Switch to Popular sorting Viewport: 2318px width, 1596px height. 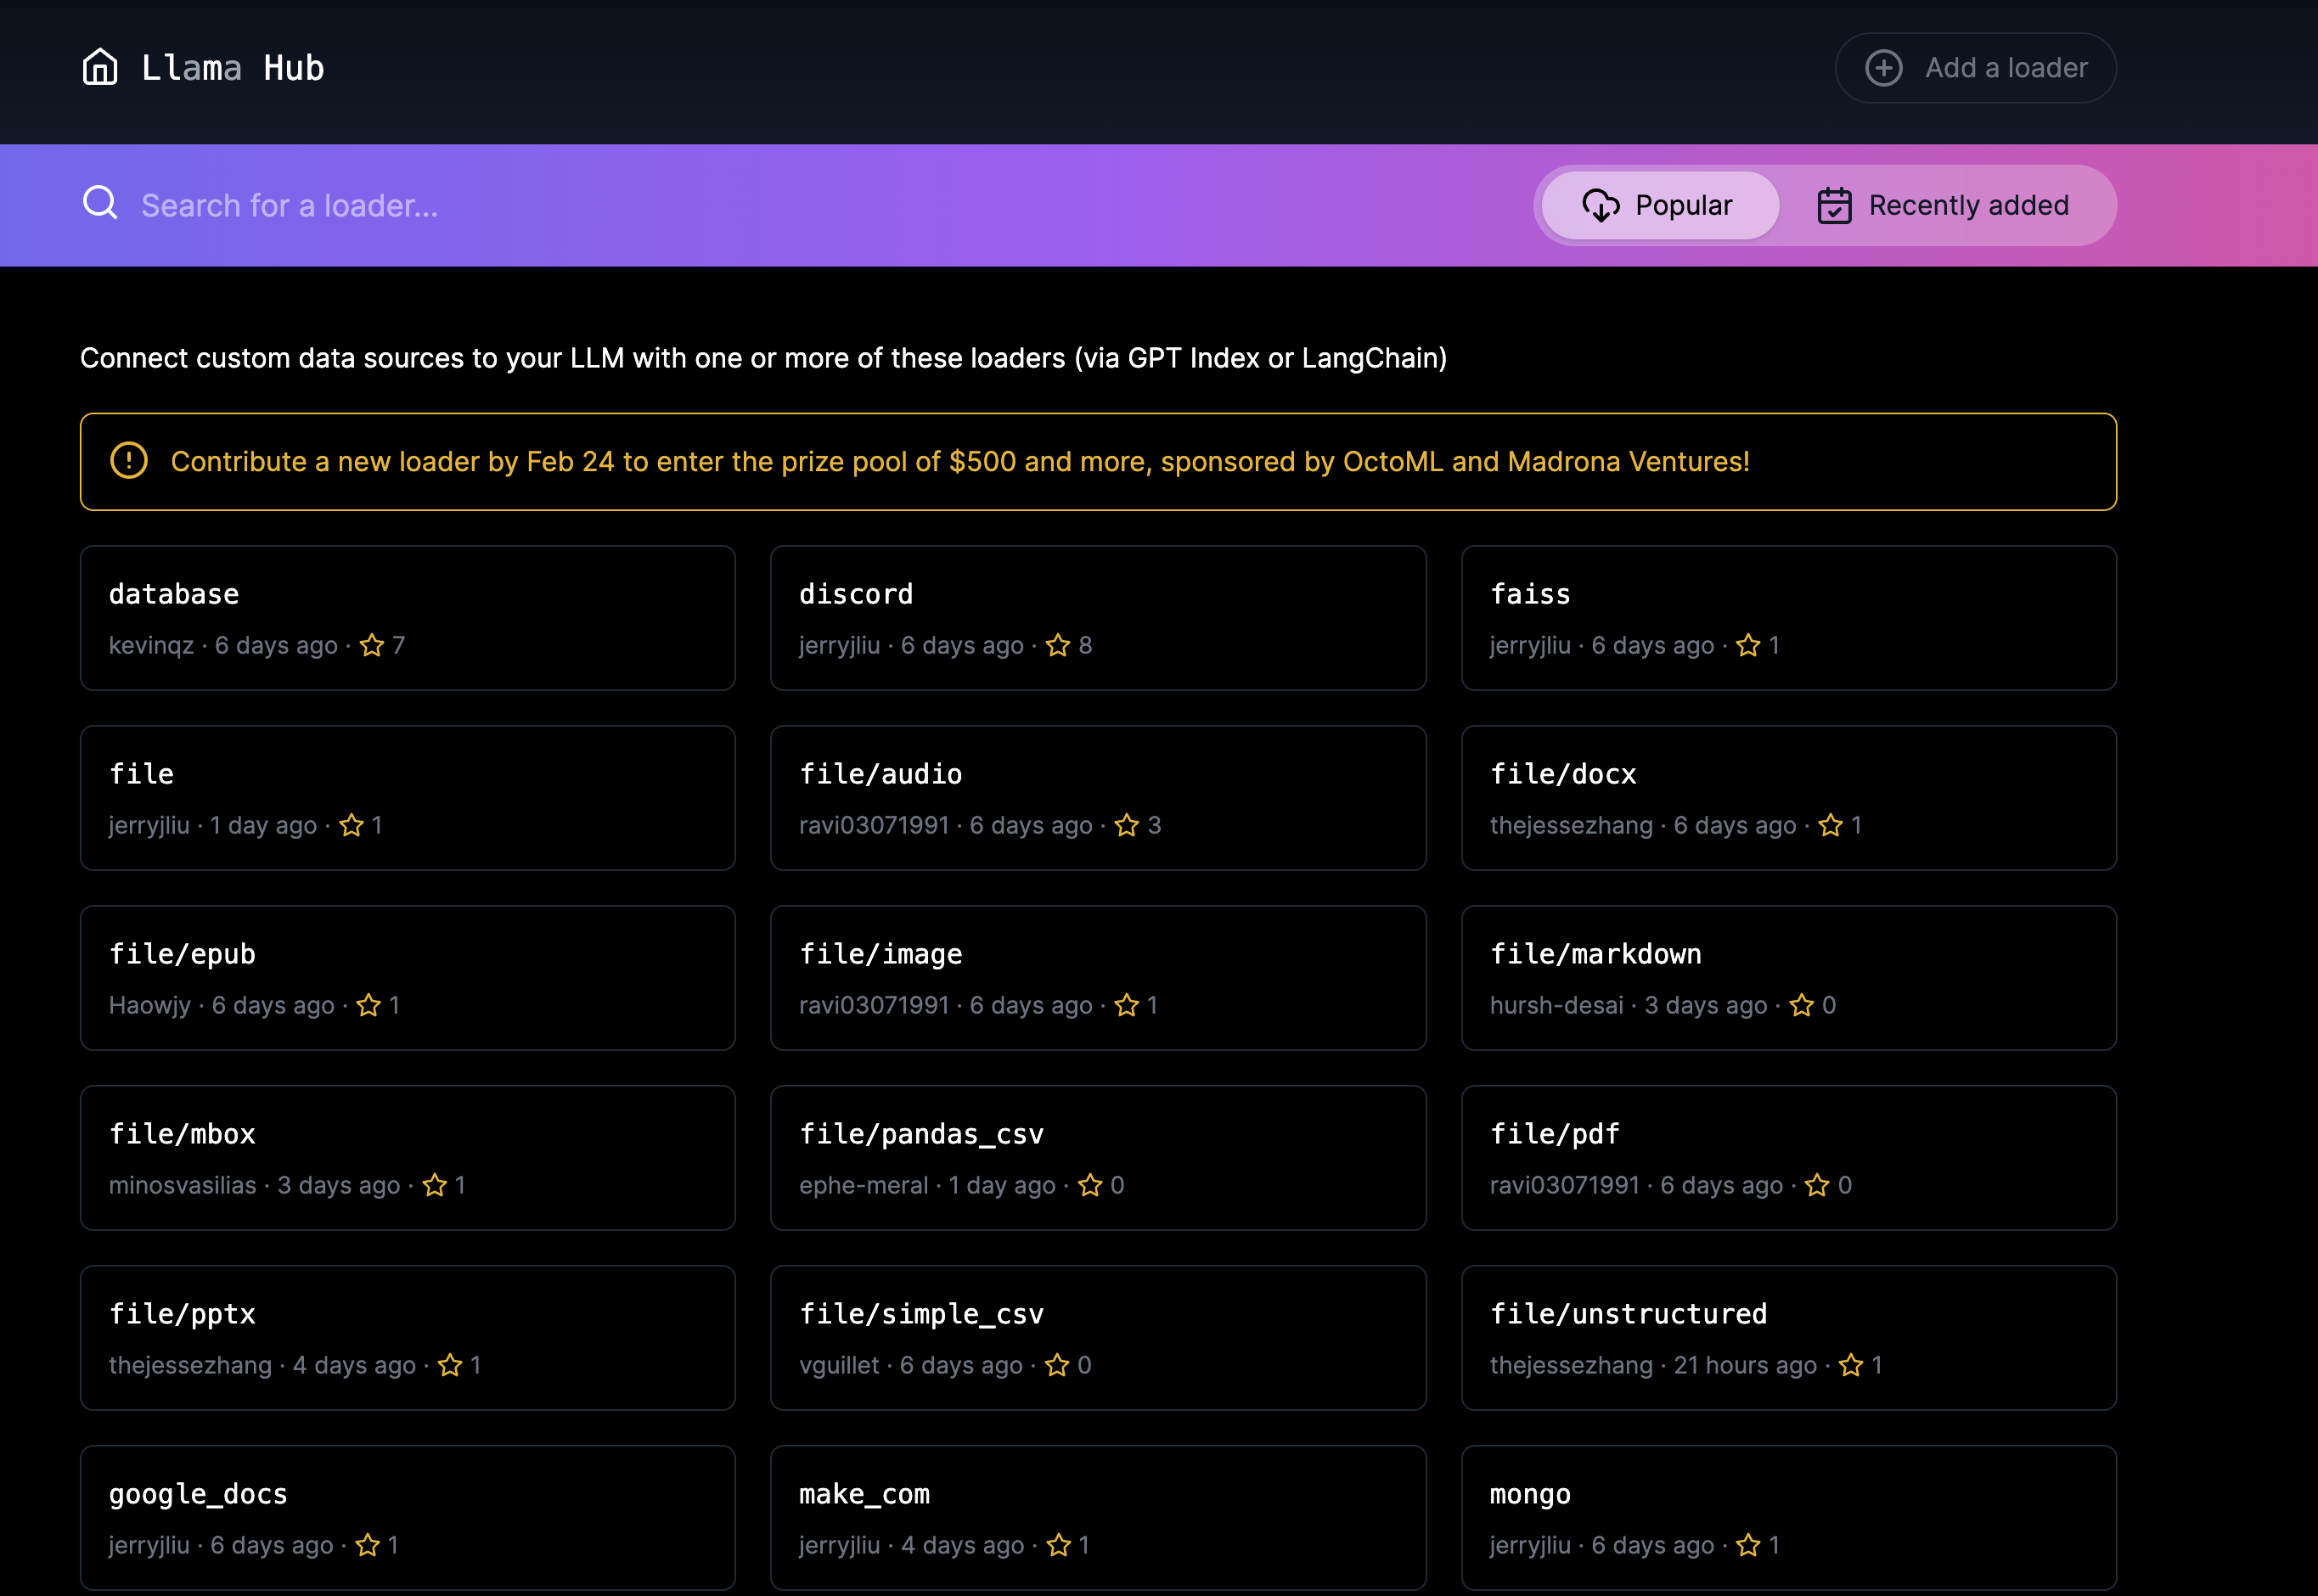click(1660, 205)
